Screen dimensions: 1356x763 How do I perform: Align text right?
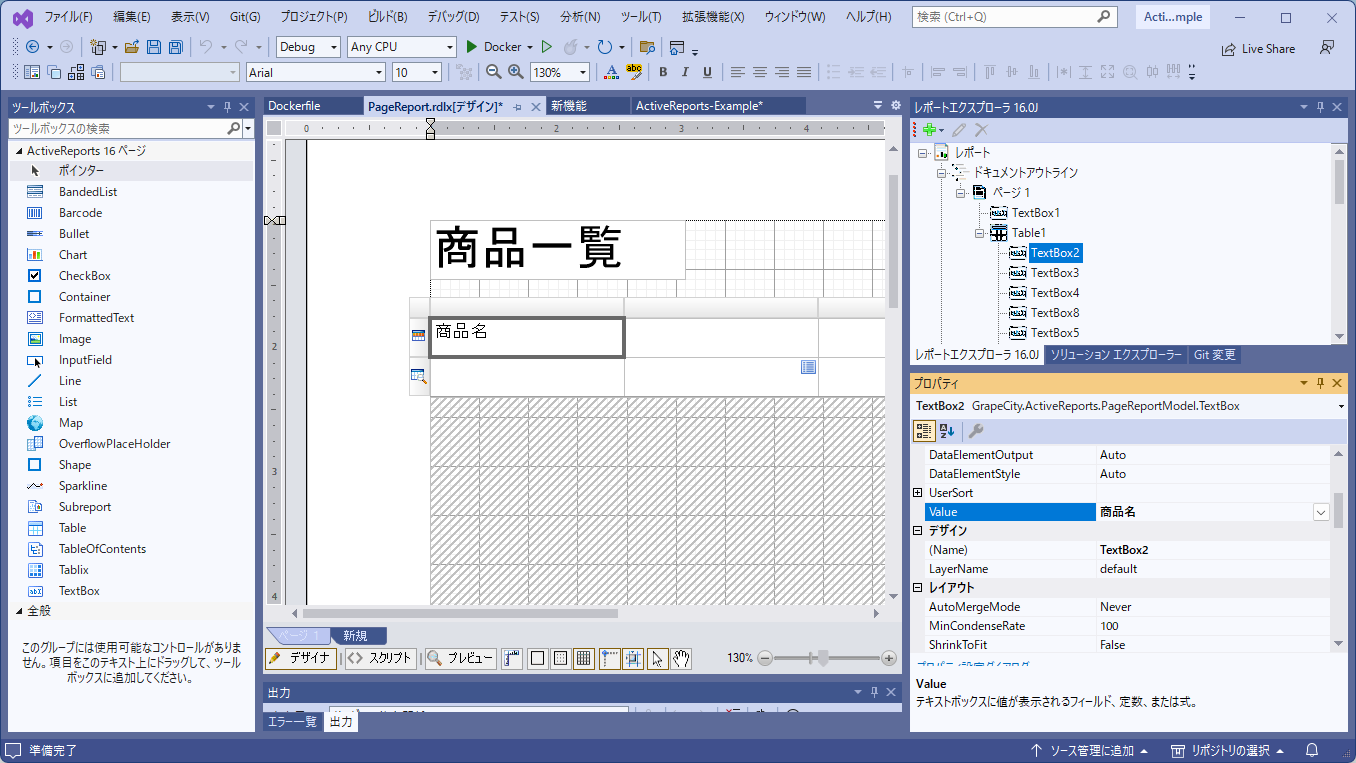coord(782,72)
